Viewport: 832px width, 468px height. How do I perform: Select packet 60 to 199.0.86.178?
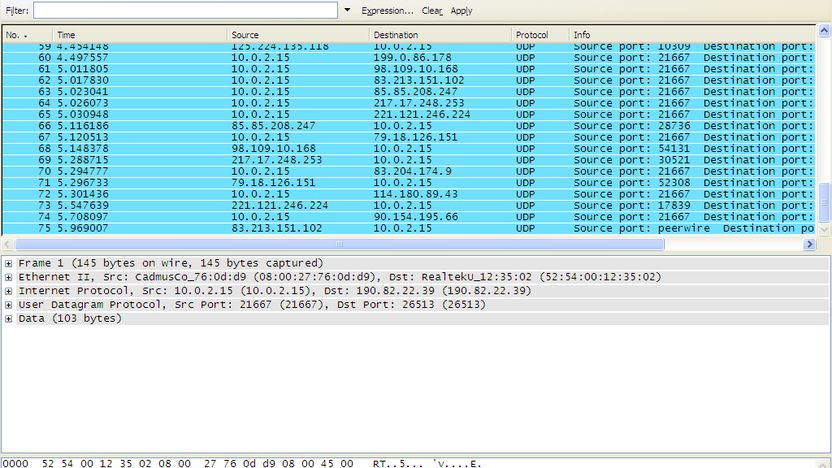click(x=409, y=57)
